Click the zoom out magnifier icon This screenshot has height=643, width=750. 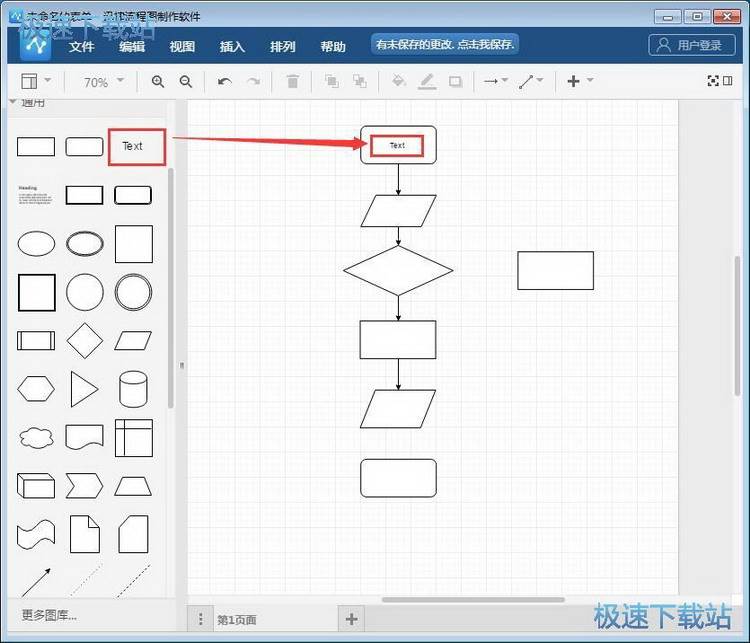click(186, 81)
